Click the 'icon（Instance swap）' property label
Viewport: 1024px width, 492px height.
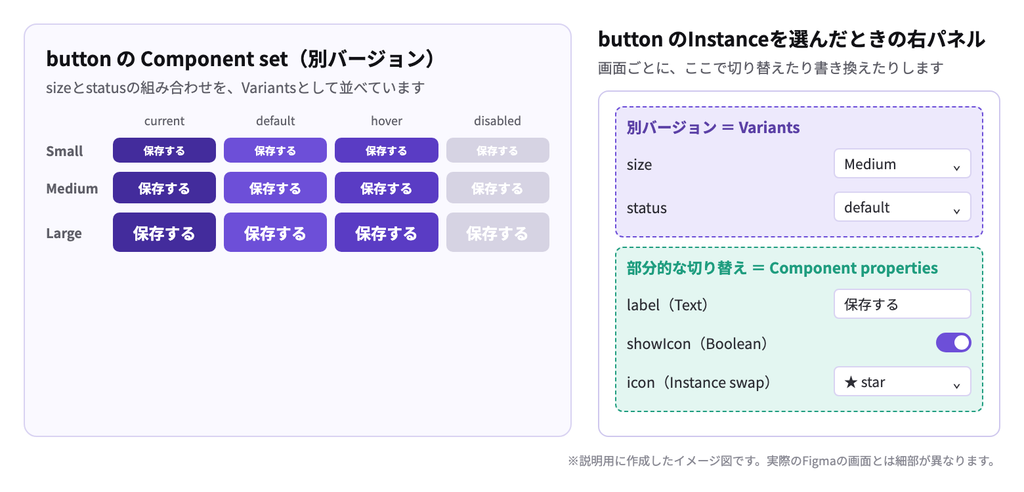699,382
